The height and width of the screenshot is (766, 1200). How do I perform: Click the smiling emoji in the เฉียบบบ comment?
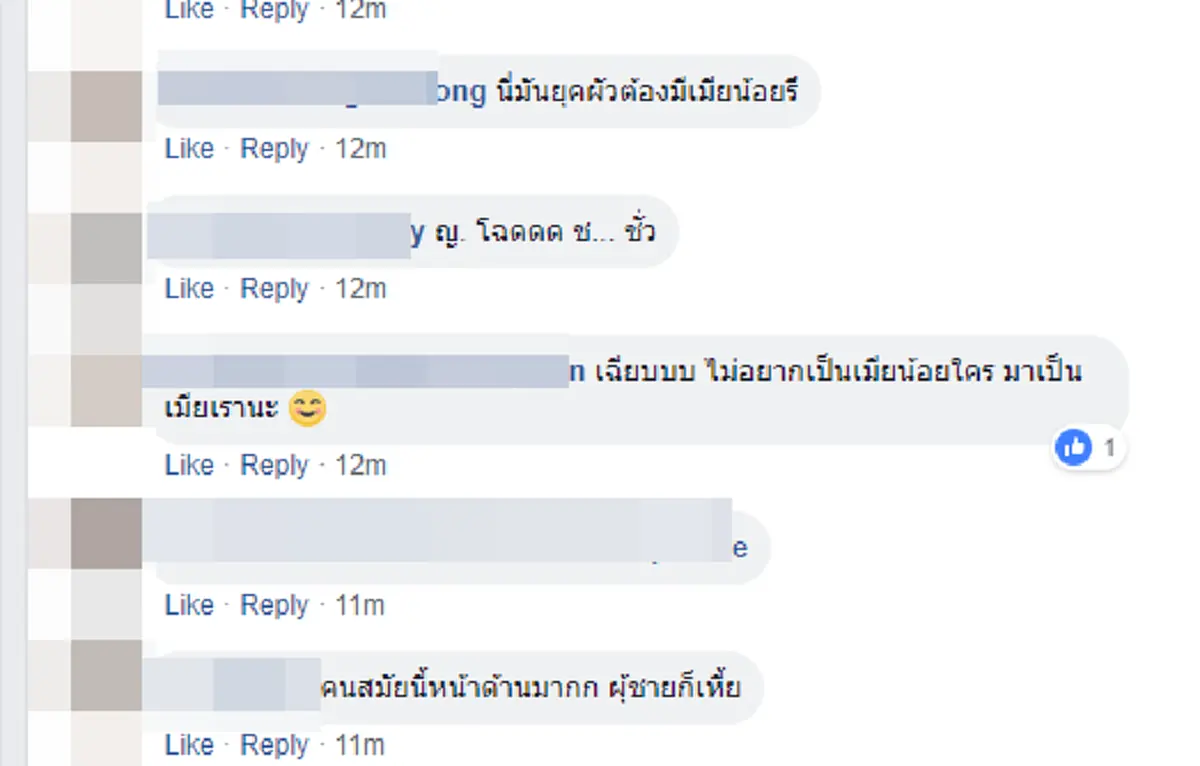pyautogui.click(x=307, y=409)
